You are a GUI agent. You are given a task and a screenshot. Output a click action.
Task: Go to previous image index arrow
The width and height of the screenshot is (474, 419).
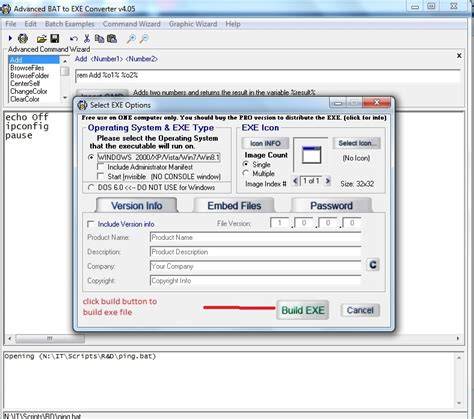295,181
